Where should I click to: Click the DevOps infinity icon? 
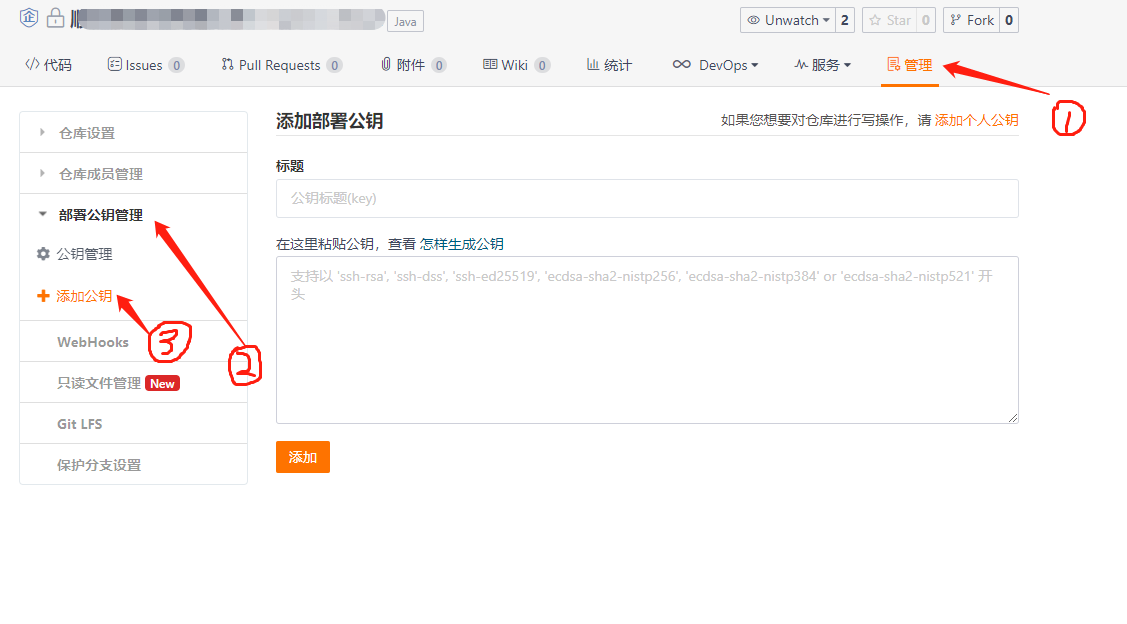click(681, 65)
